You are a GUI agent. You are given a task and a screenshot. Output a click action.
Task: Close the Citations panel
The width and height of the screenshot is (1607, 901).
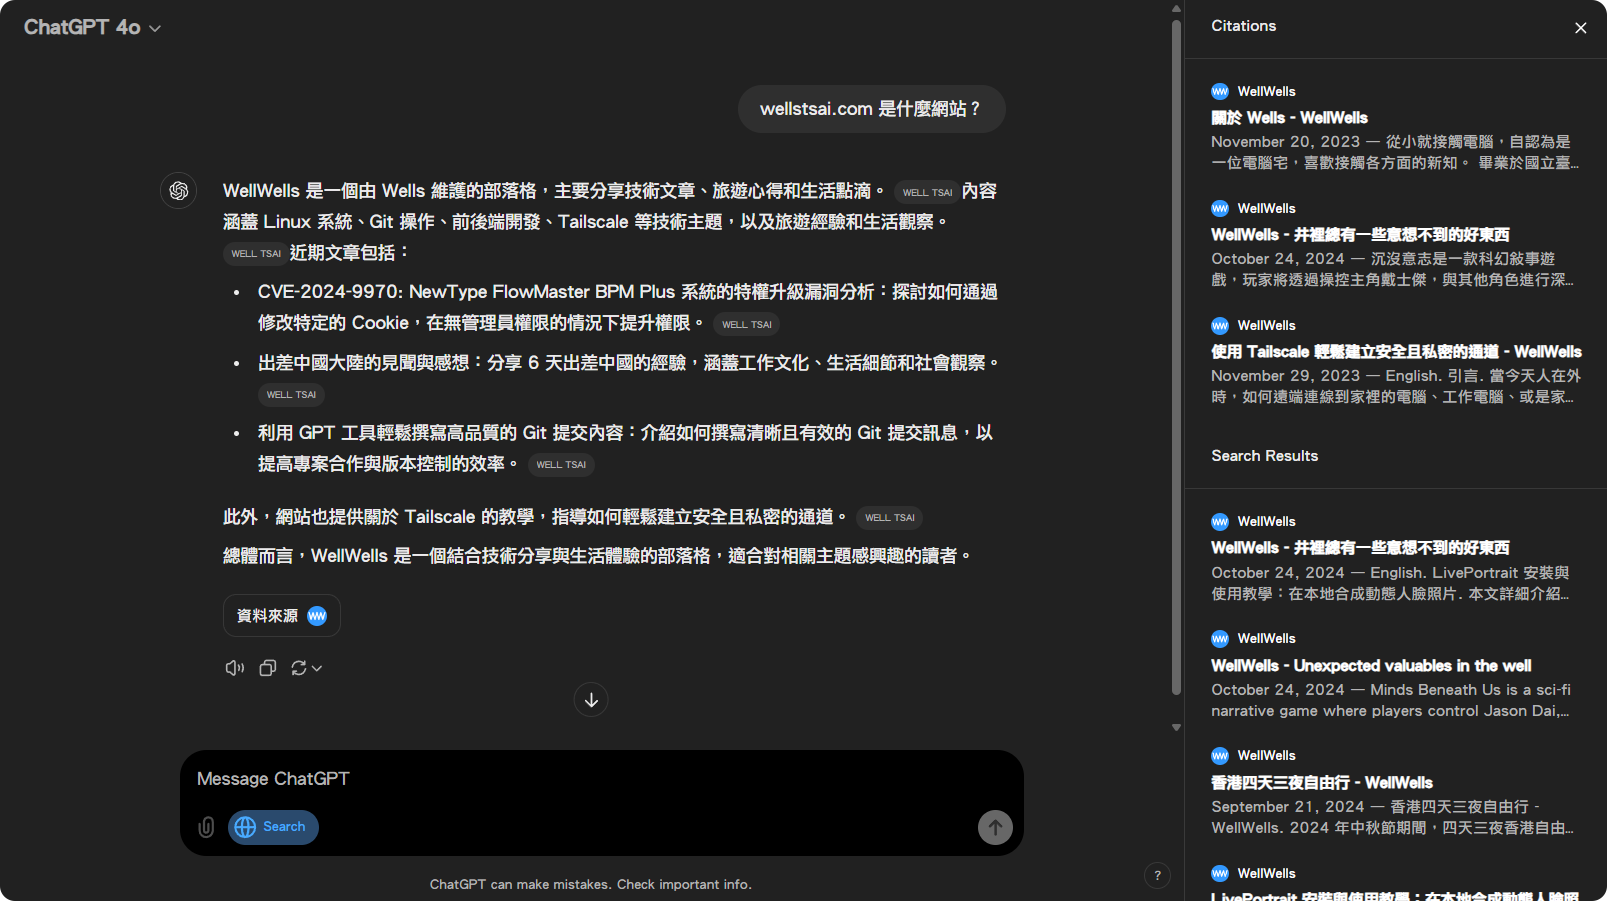[x=1580, y=28]
